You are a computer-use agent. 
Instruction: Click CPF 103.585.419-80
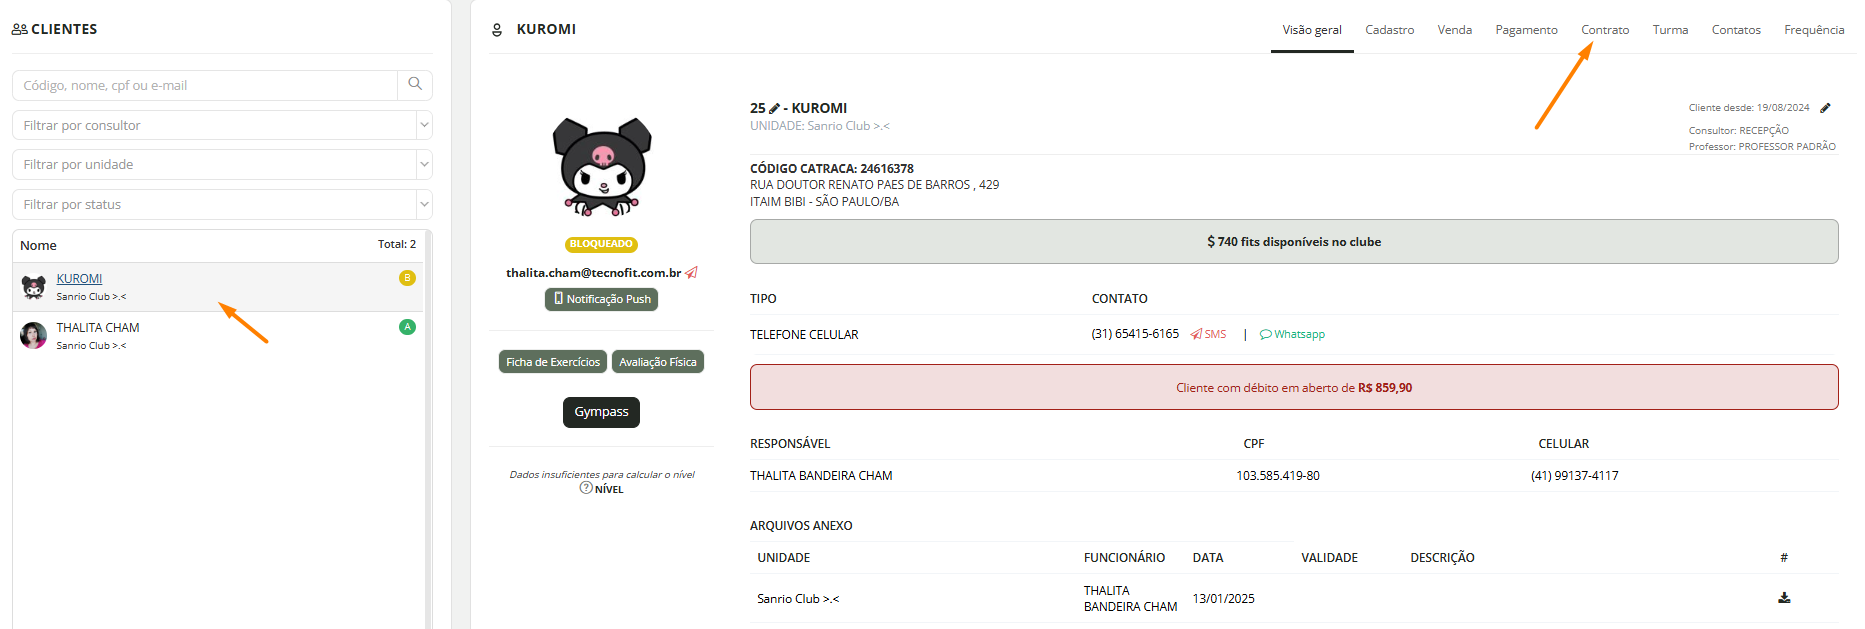click(x=1278, y=476)
